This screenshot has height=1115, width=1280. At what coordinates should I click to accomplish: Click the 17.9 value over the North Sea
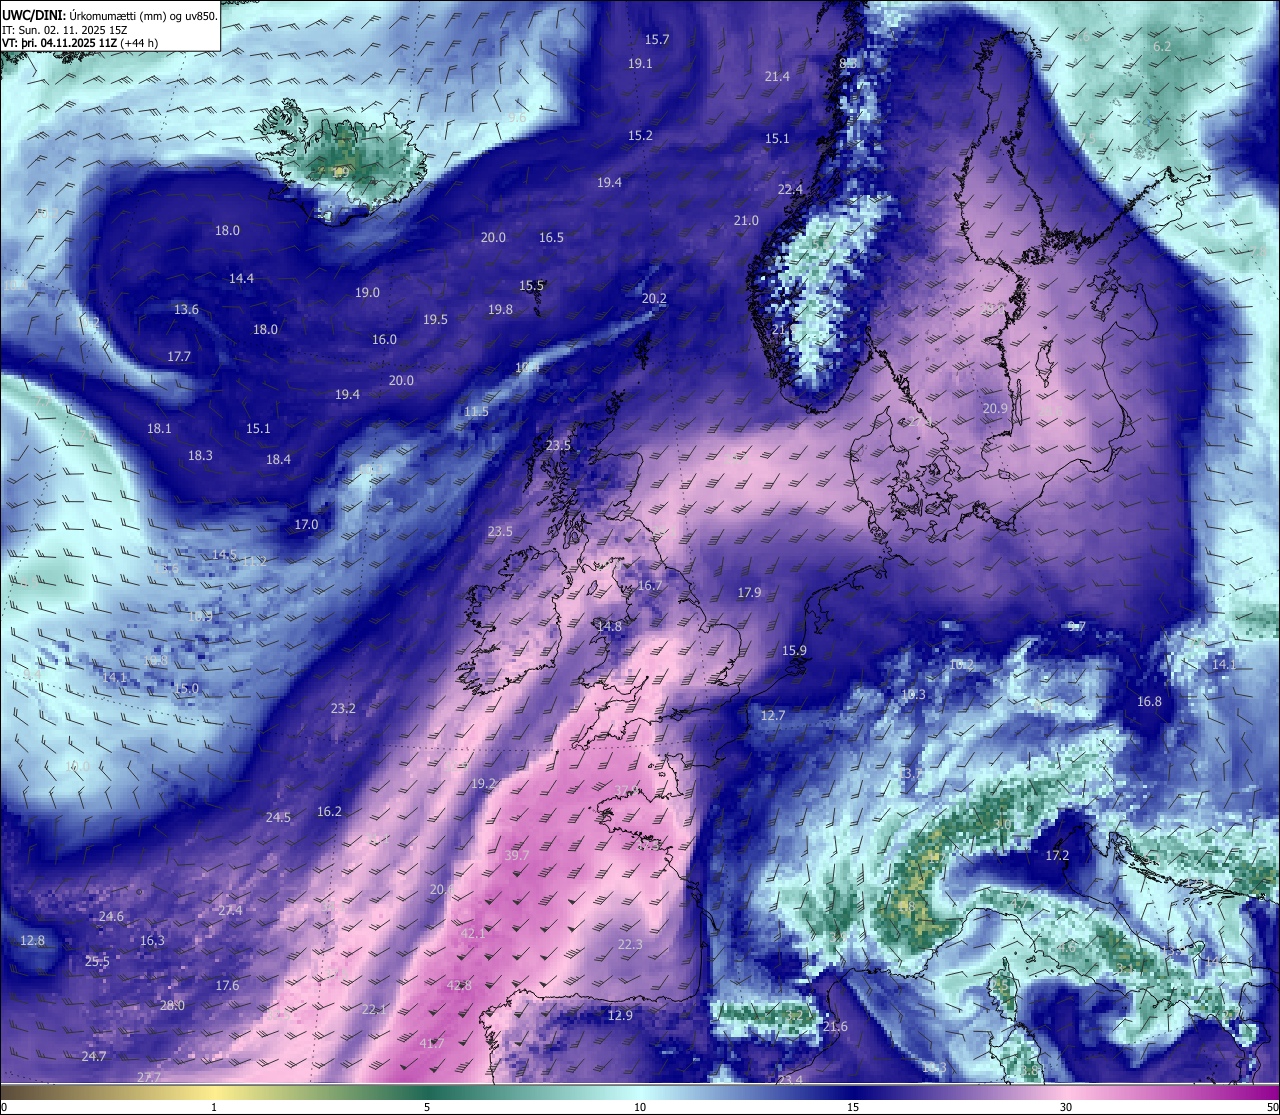749,592
